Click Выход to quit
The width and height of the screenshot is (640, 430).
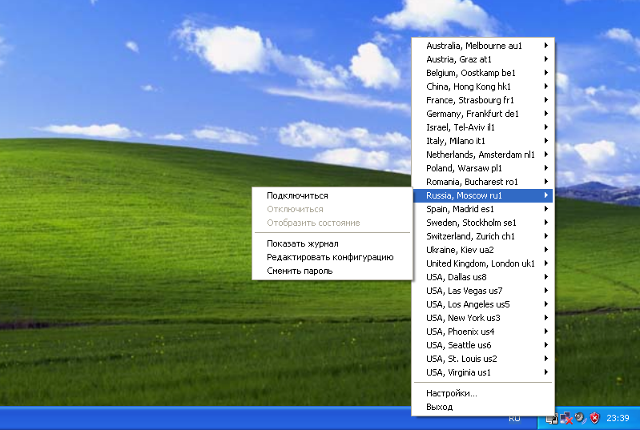pyautogui.click(x=483, y=407)
